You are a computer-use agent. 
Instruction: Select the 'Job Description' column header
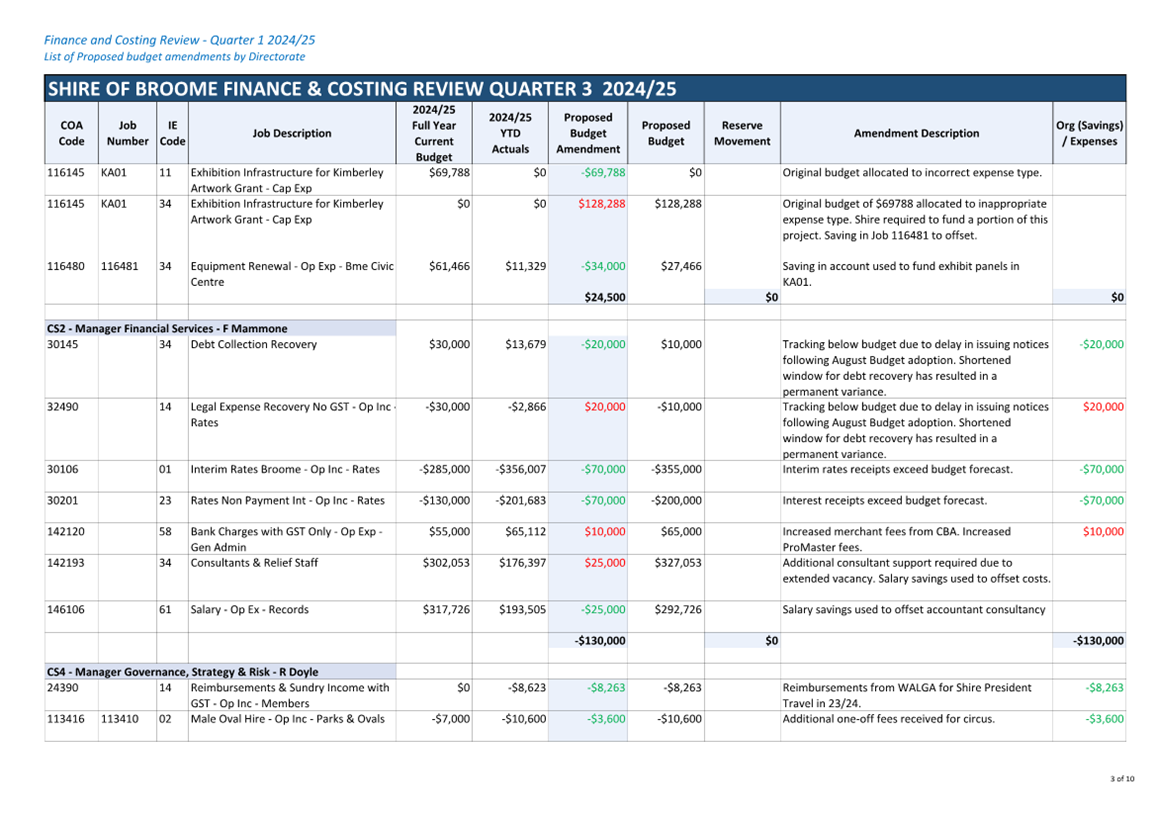[x=292, y=133]
